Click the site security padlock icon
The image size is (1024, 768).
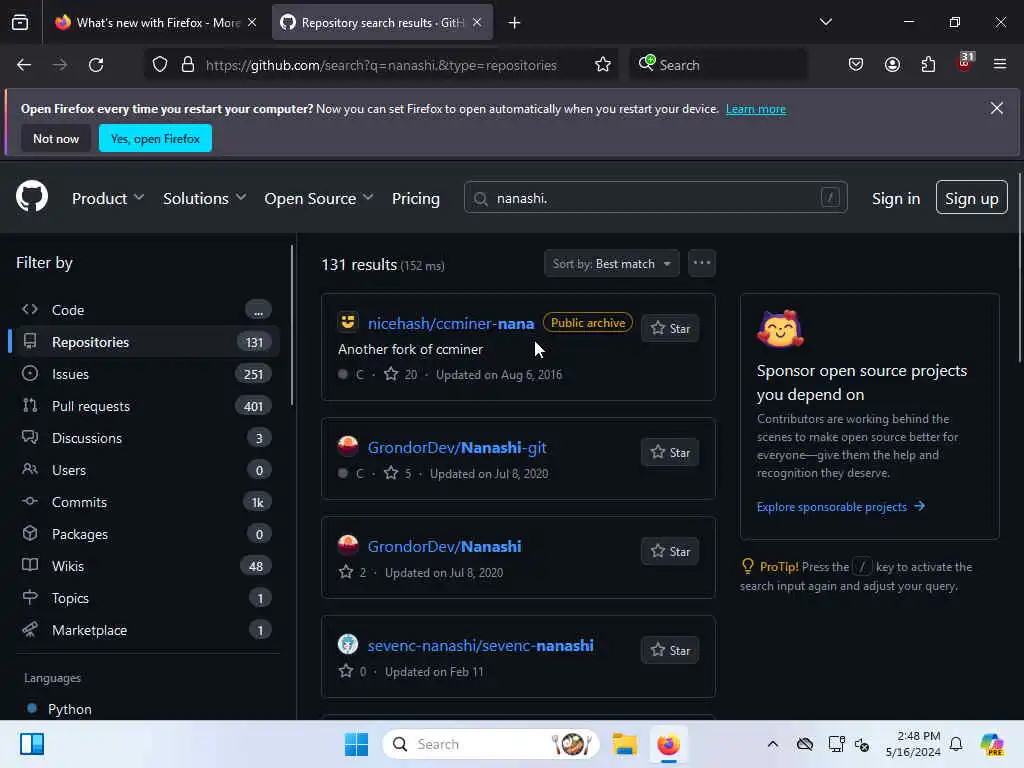[x=188, y=65]
